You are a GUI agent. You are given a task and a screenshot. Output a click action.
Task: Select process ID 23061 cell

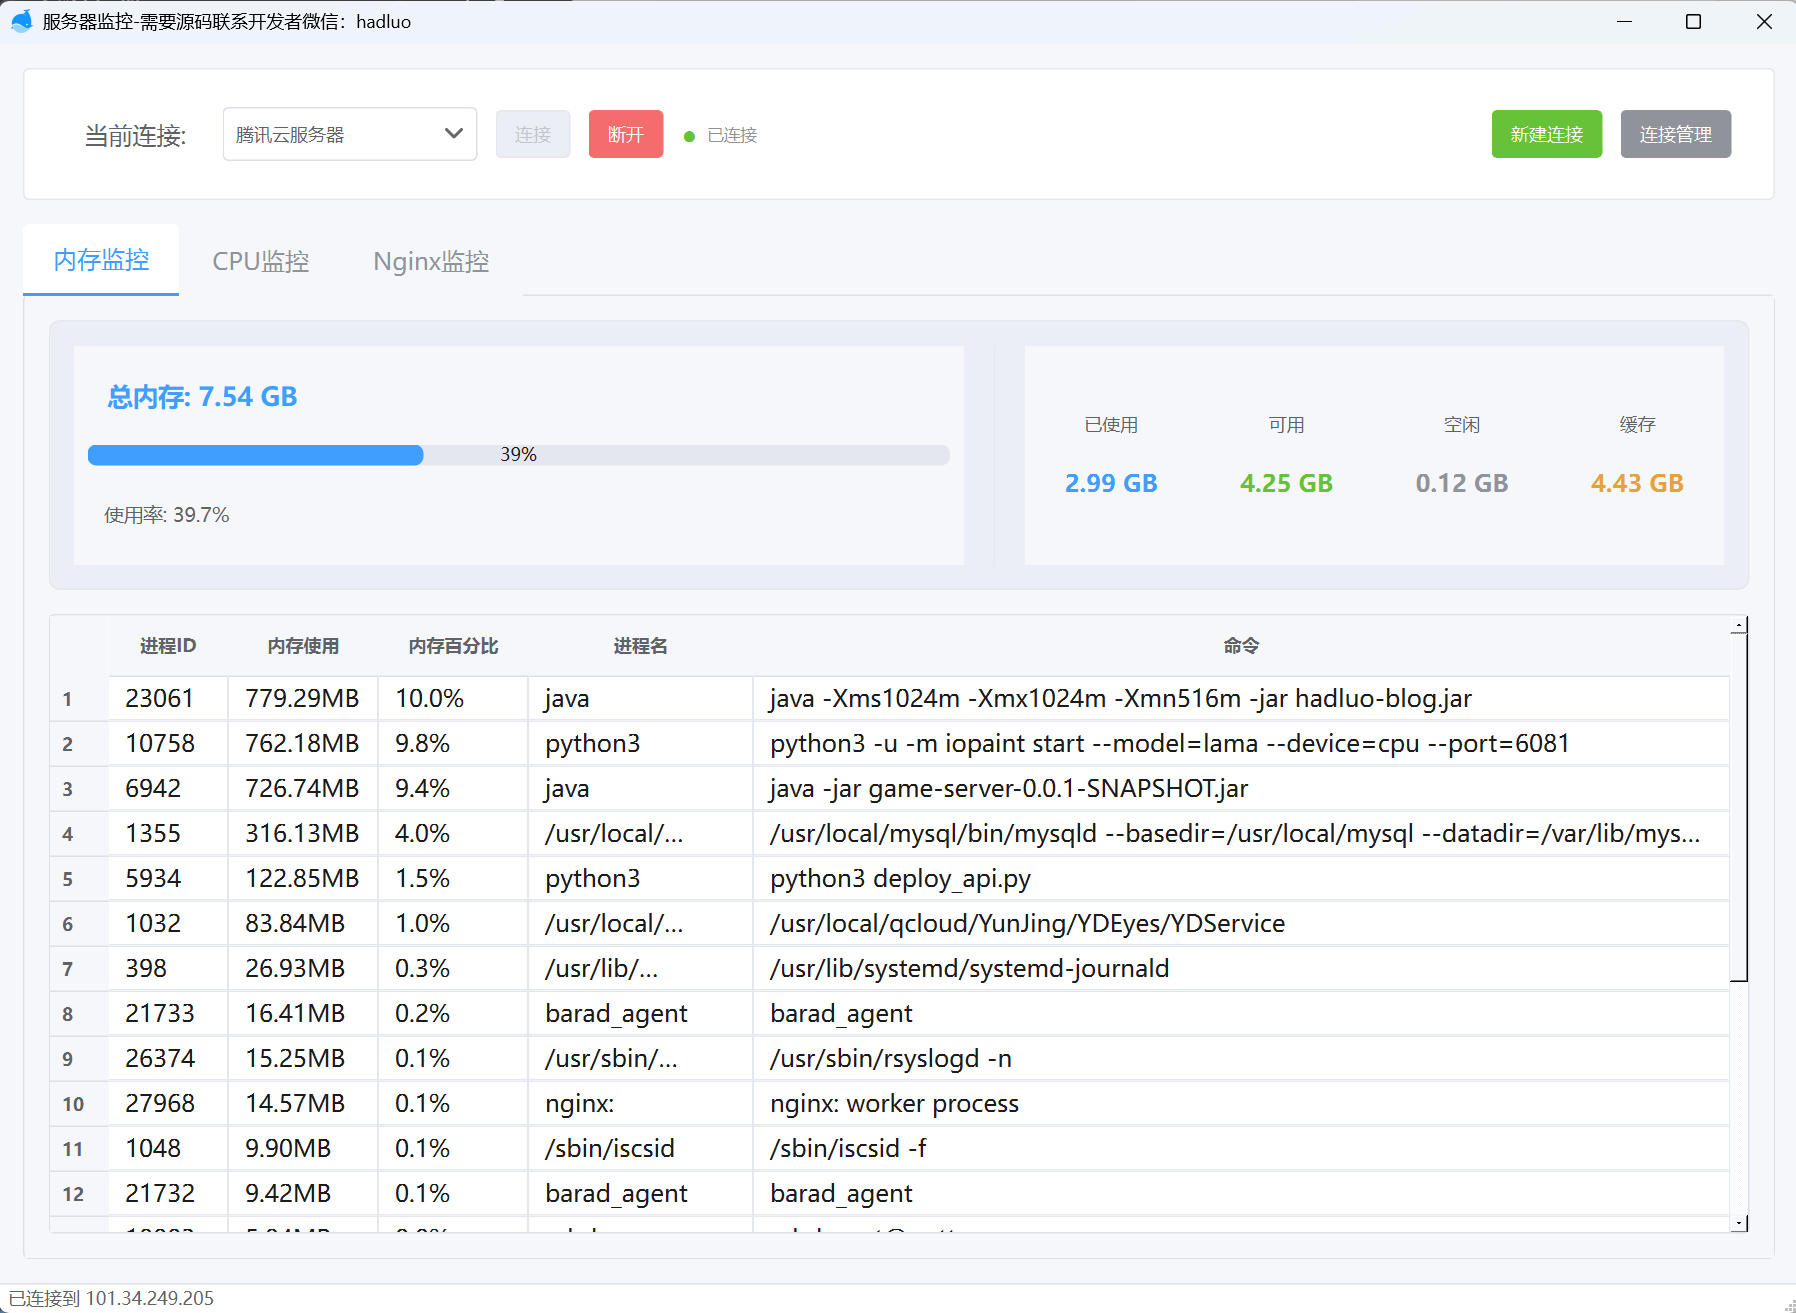click(168, 698)
